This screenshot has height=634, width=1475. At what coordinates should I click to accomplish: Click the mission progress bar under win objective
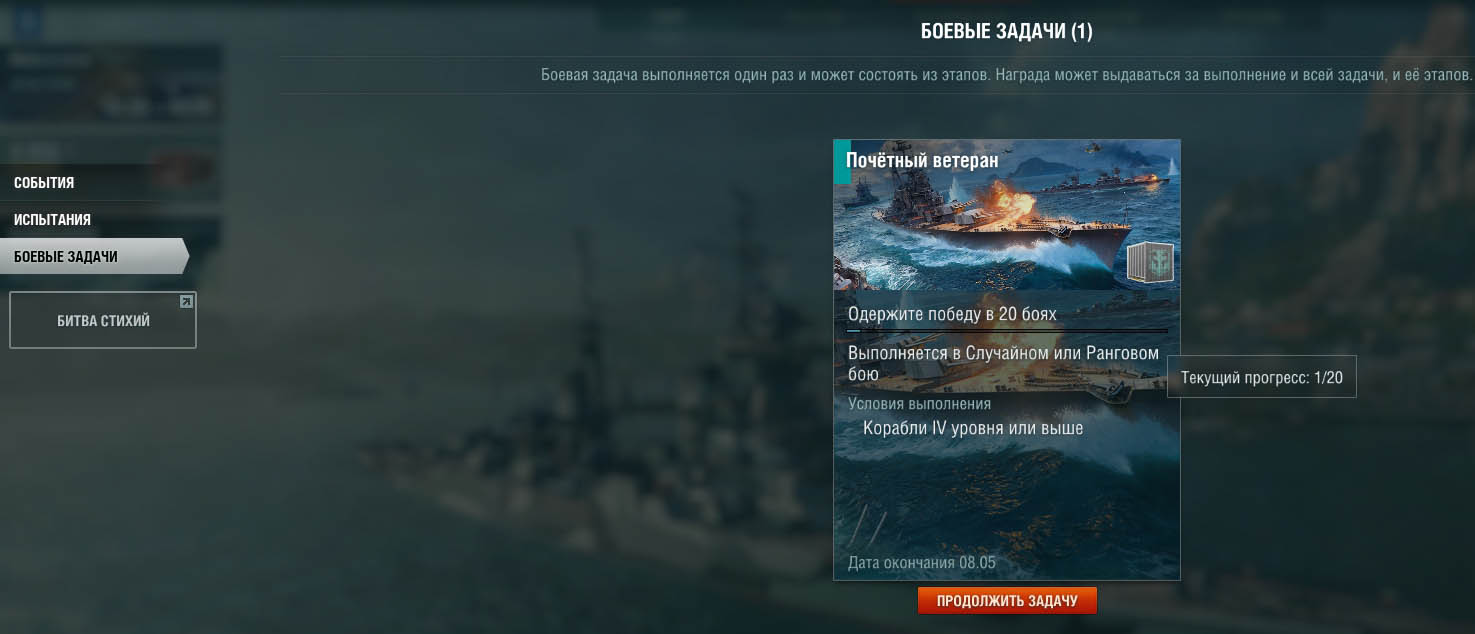(x=1007, y=329)
